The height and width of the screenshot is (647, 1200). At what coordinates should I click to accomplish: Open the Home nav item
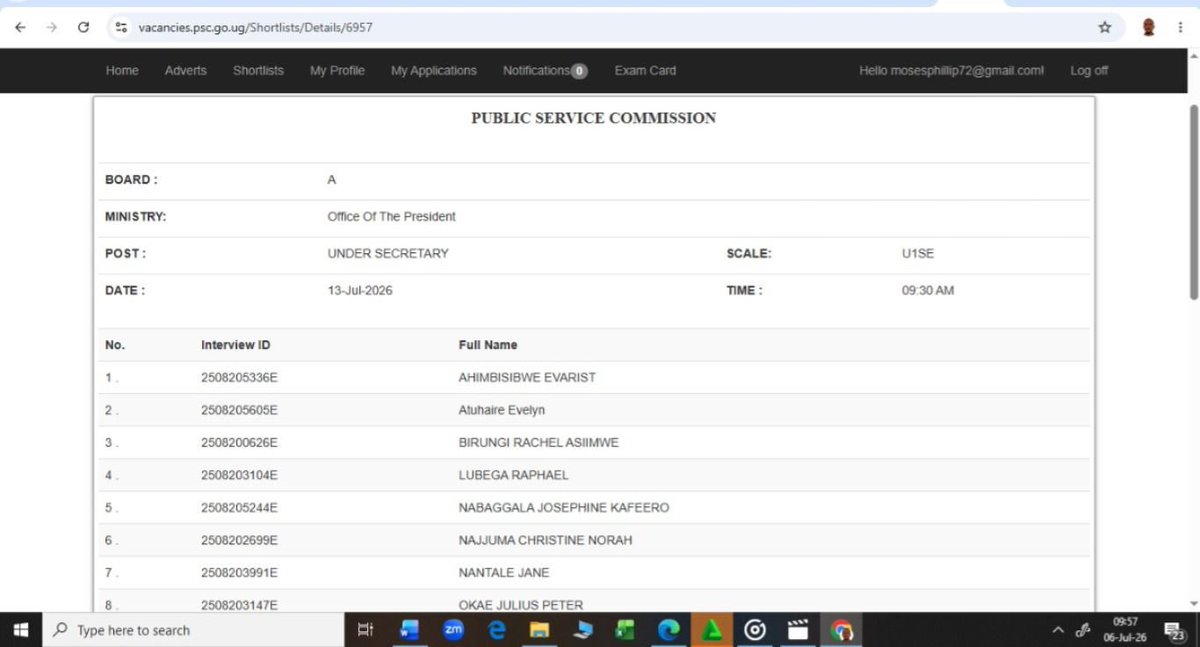[122, 71]
